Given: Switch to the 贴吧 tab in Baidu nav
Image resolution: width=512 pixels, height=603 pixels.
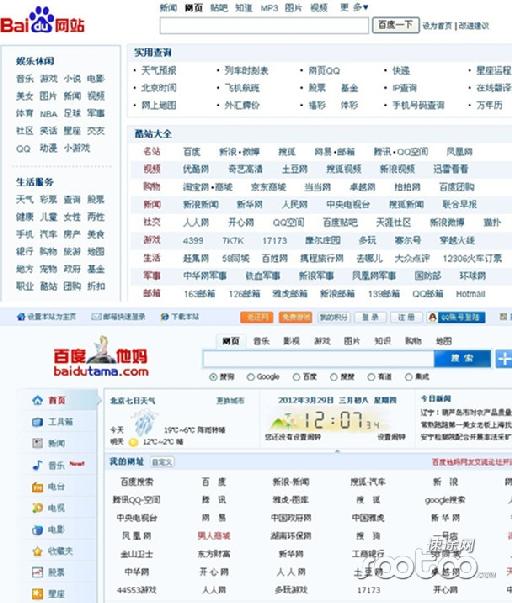Looking at the screenshot, I should pos(219,8).
